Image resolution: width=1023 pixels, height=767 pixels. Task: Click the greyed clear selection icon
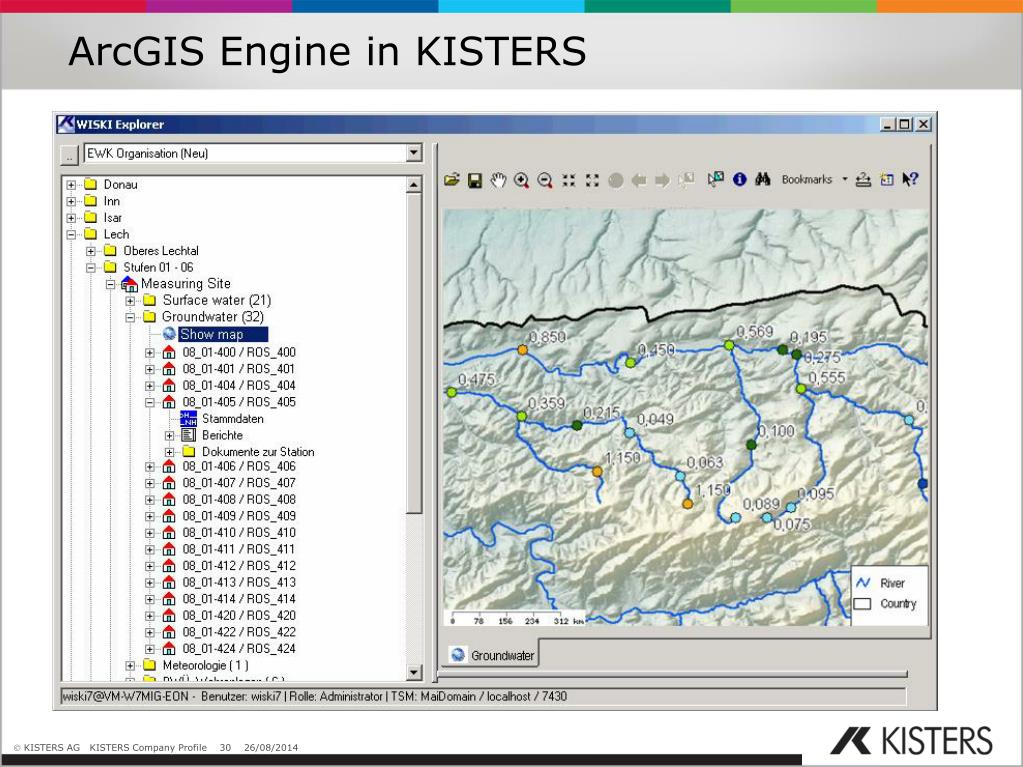coord(686,179)
